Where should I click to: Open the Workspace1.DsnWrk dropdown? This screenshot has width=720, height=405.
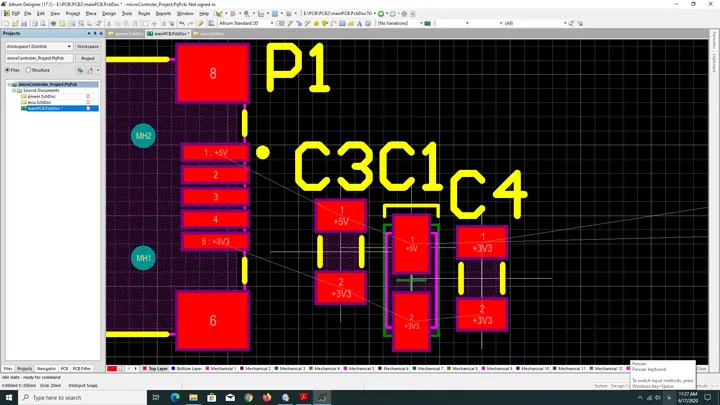39,46
